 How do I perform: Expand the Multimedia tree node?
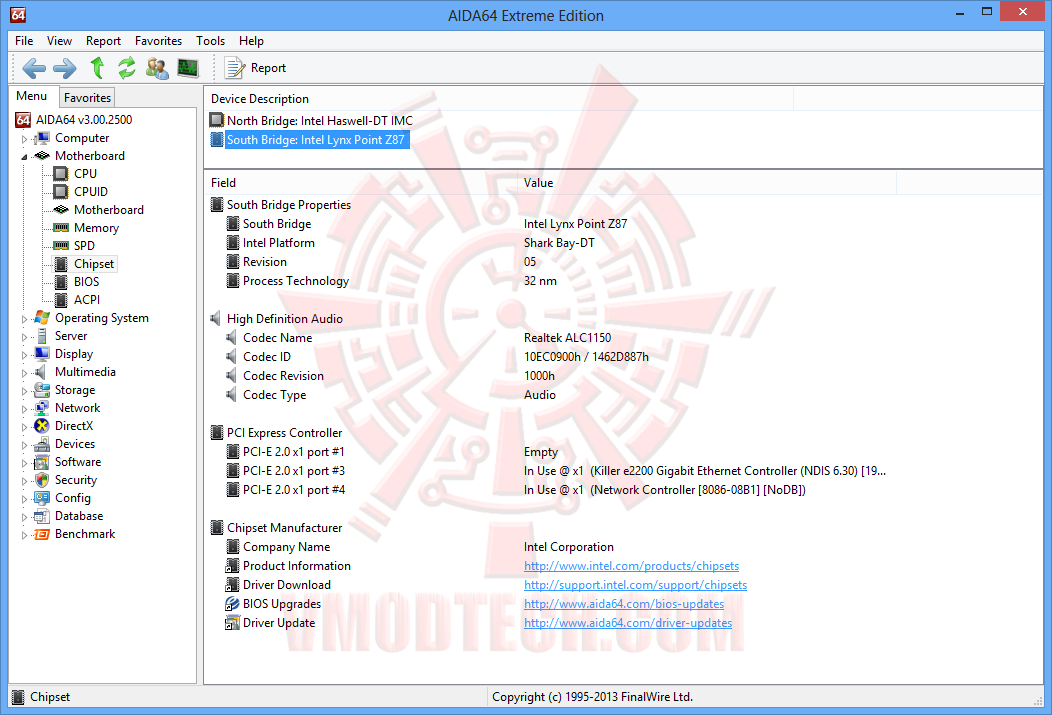(x=24, y=372)
